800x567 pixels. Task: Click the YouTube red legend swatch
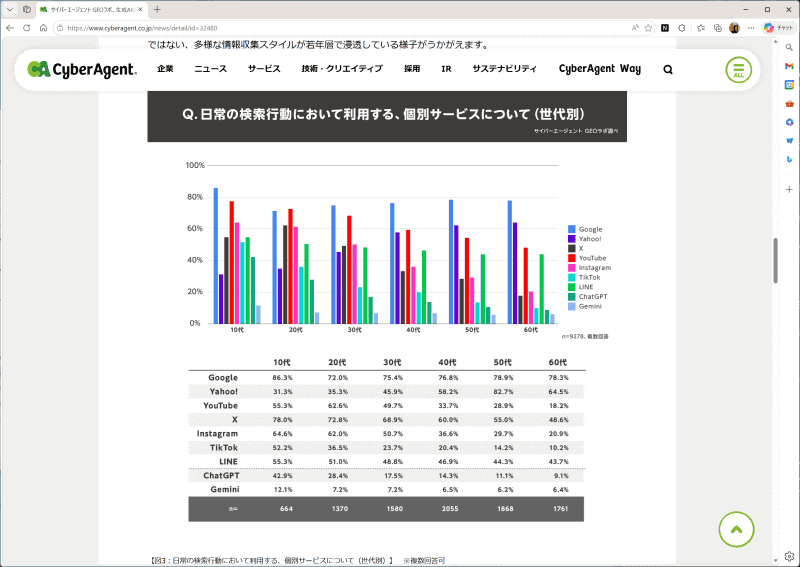click(571, 258)
